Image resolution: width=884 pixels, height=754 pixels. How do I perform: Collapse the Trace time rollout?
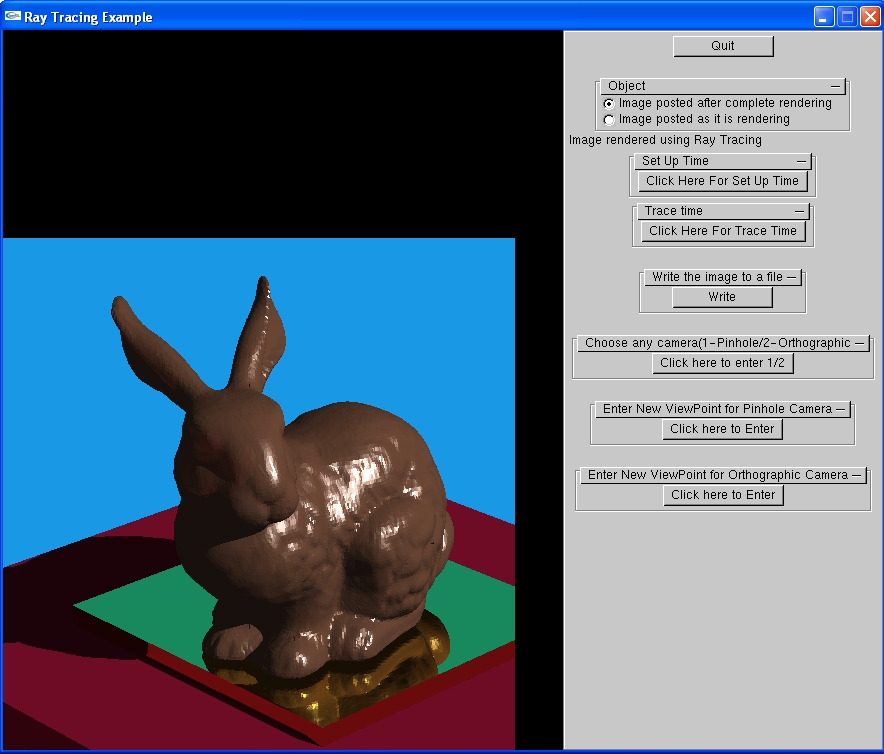[722, 211]
